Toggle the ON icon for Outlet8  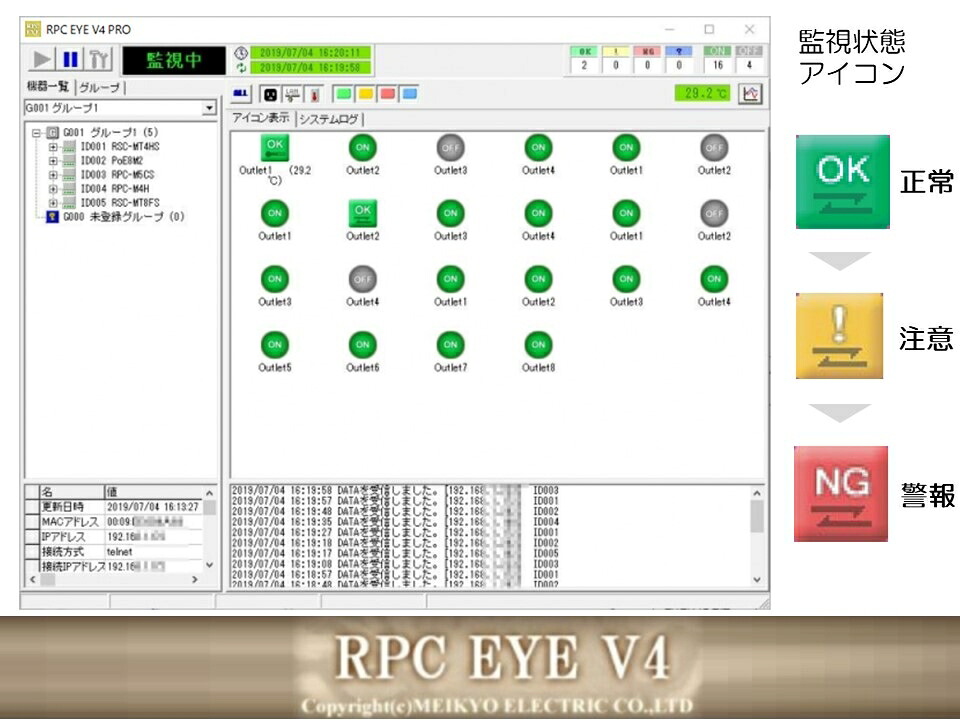[538, 345]
